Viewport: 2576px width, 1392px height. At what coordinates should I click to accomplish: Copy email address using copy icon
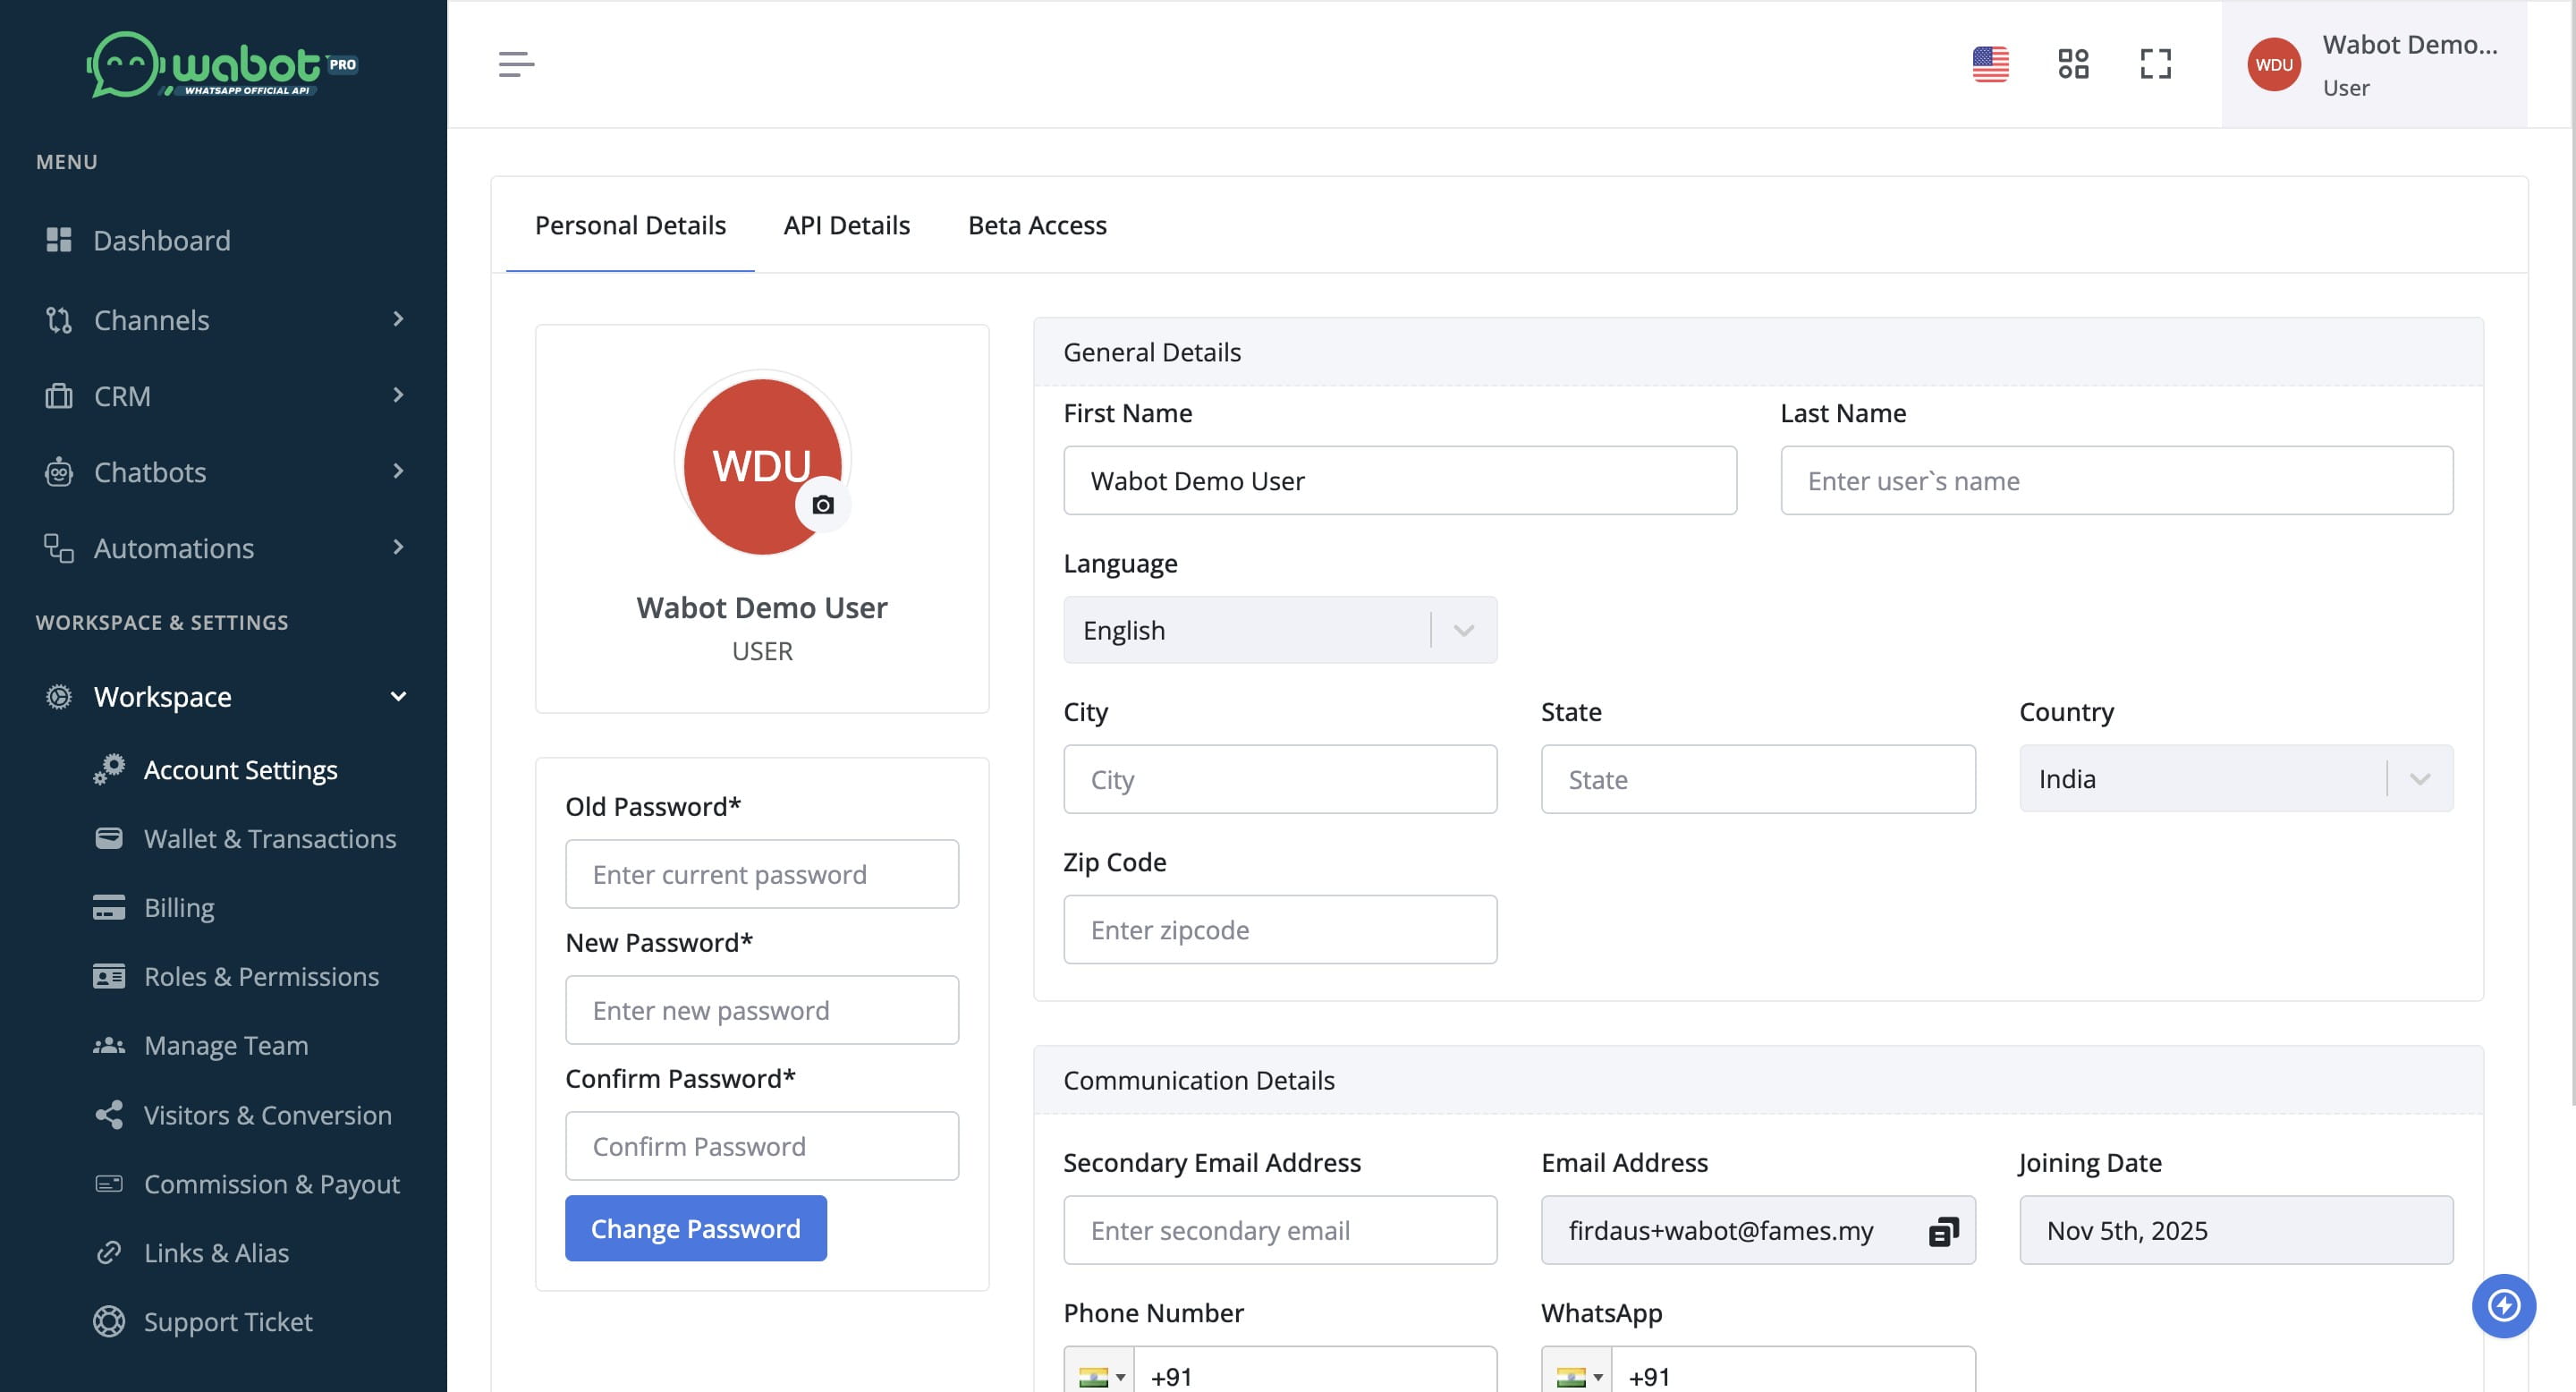pos(1942,1231)
